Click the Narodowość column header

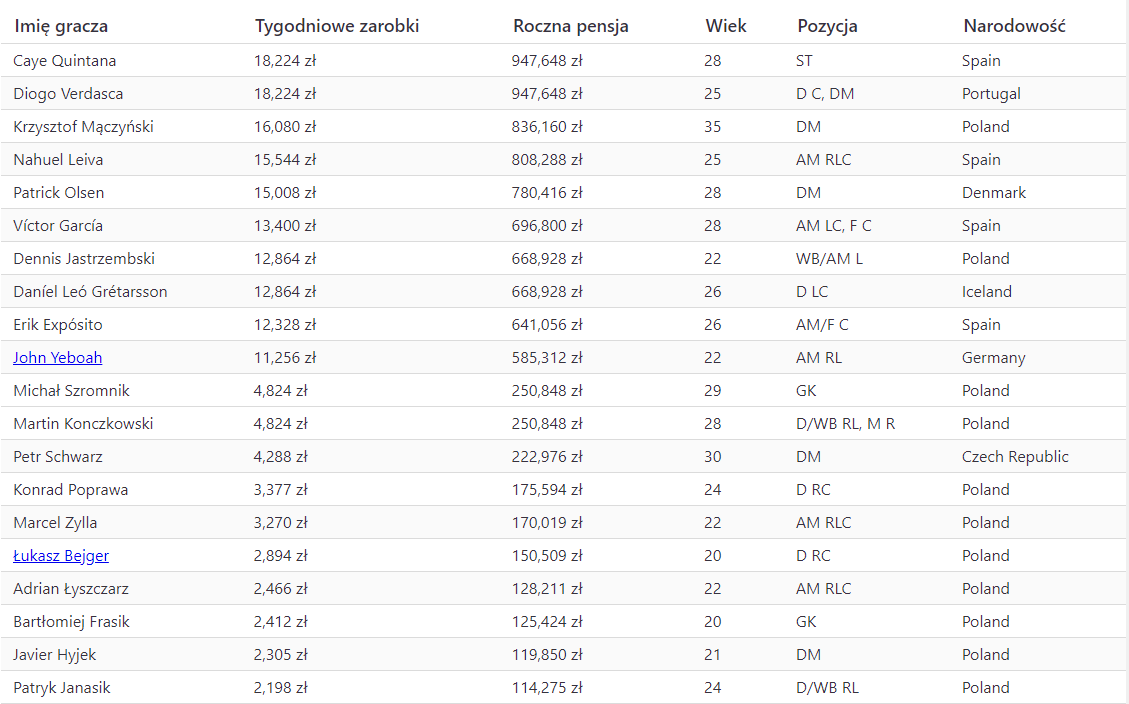[1014, 26]
